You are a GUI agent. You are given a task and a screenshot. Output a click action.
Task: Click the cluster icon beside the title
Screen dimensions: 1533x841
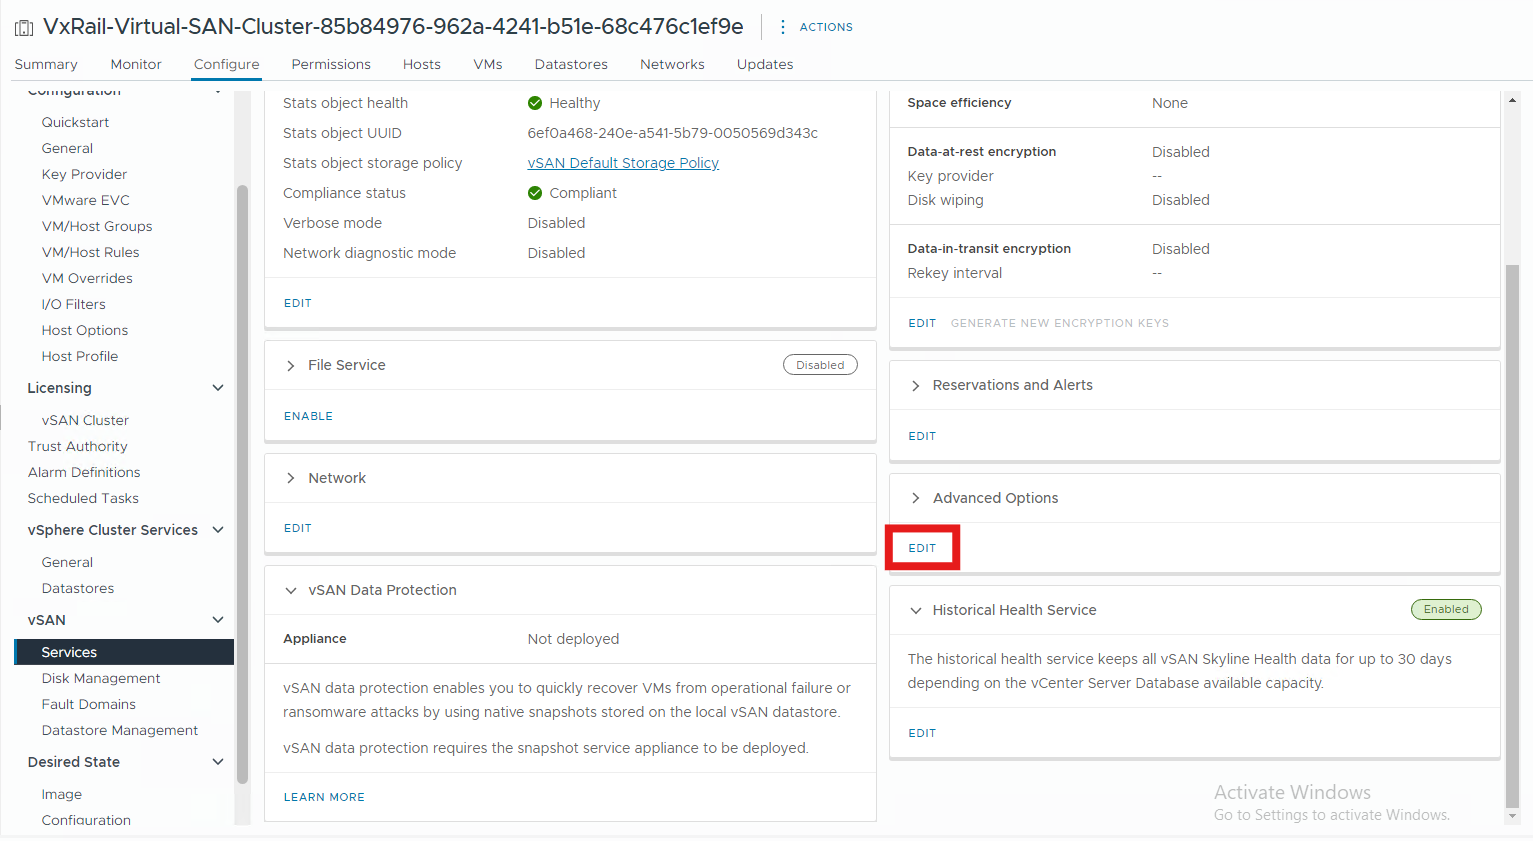coord(24,28)
